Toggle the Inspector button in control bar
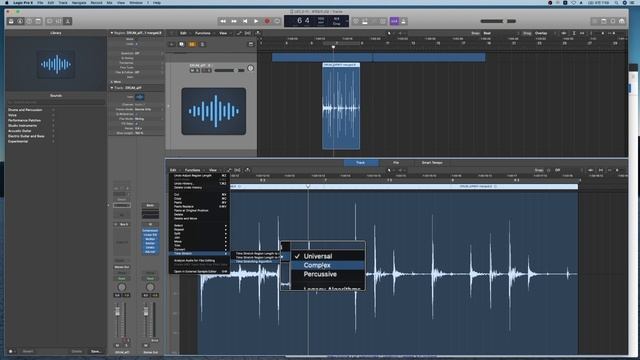The width and height of the screenshot is (640, 360). coord(20,21)
